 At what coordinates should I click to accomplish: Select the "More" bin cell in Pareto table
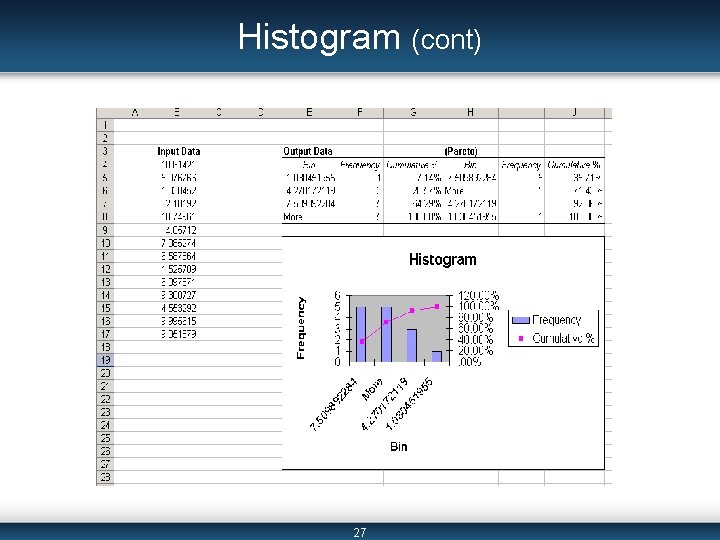point(454,191)
